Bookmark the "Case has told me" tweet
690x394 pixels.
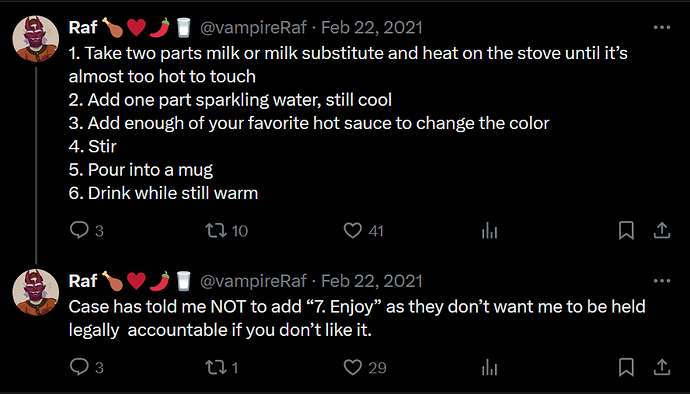tap(626, 367)
